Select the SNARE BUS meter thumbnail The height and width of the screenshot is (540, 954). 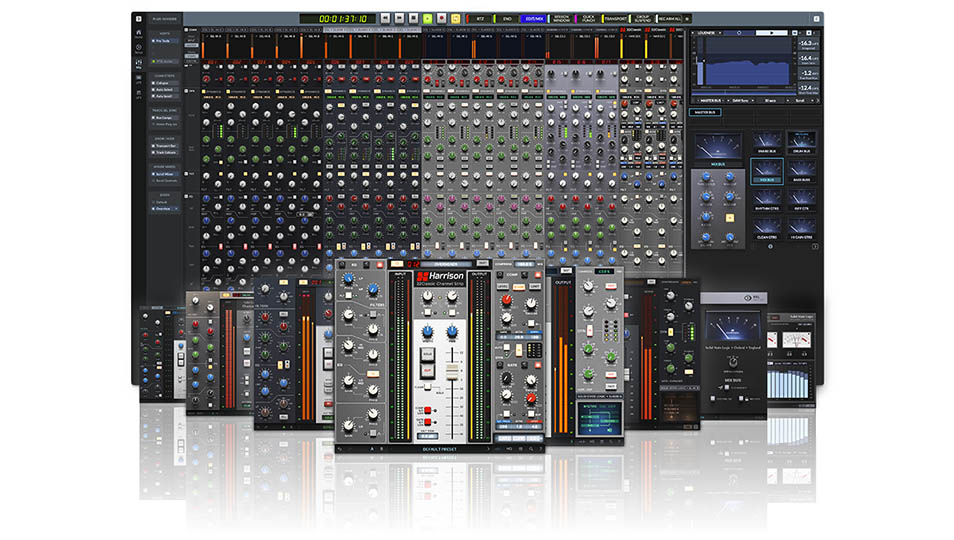(767, 142)
